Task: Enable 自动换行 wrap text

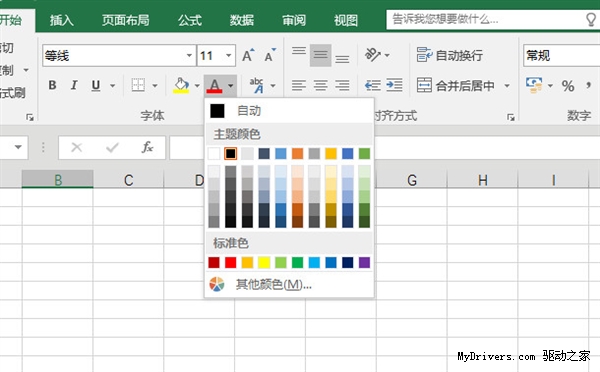Action: point(450,55)
